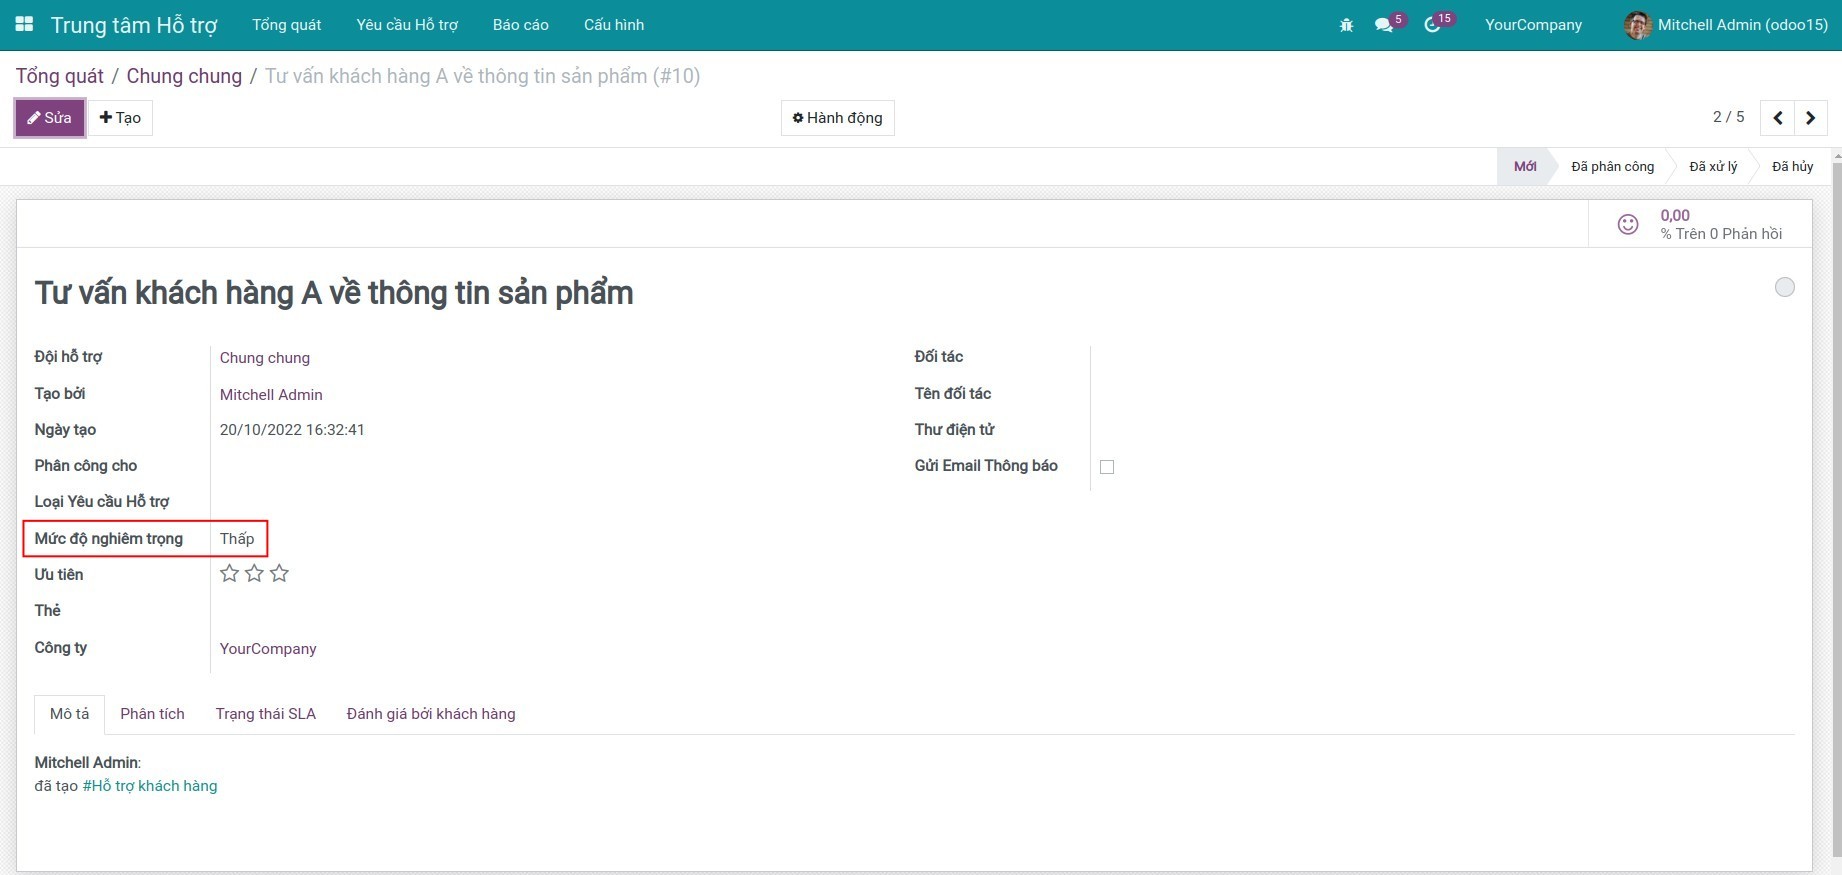Go to next record arrow
Image resolution: width=1842 pixels, height=875 pixels.
click(1811, 118)
